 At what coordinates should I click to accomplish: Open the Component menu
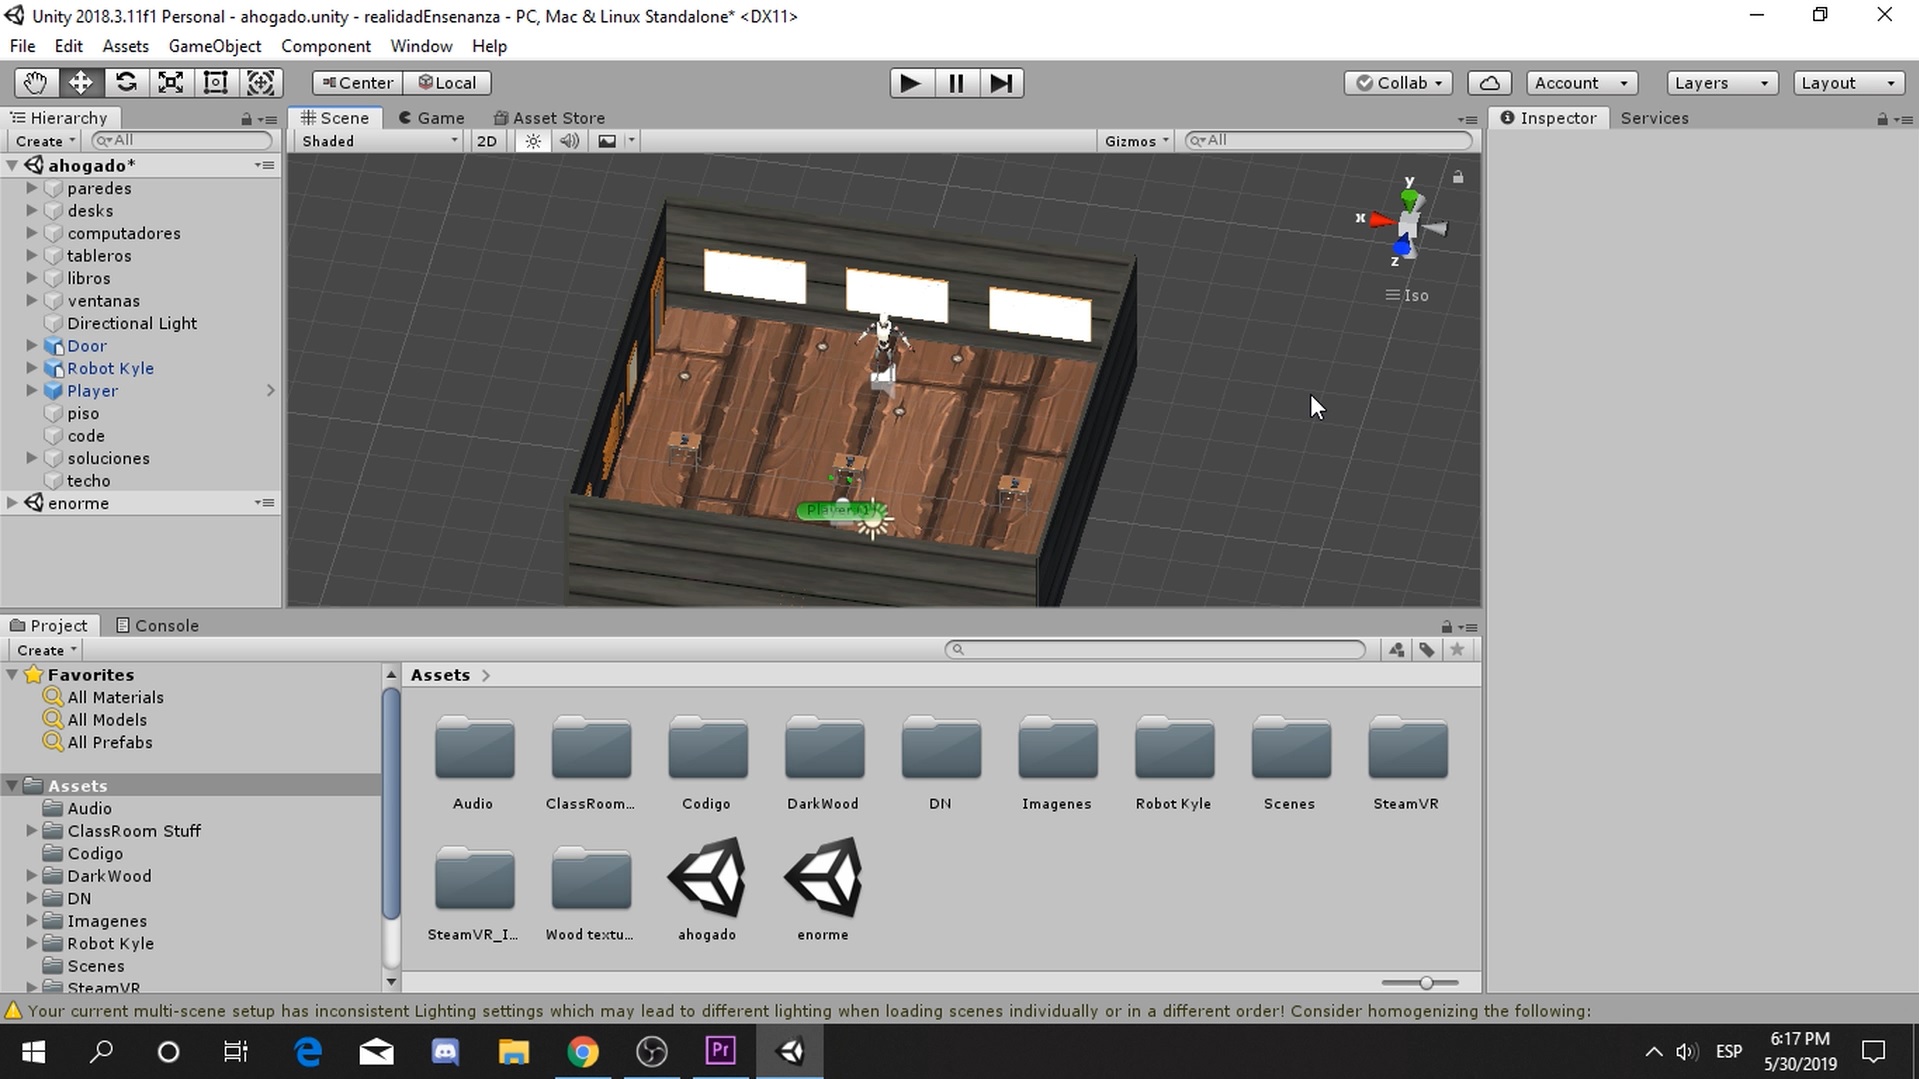326,46
